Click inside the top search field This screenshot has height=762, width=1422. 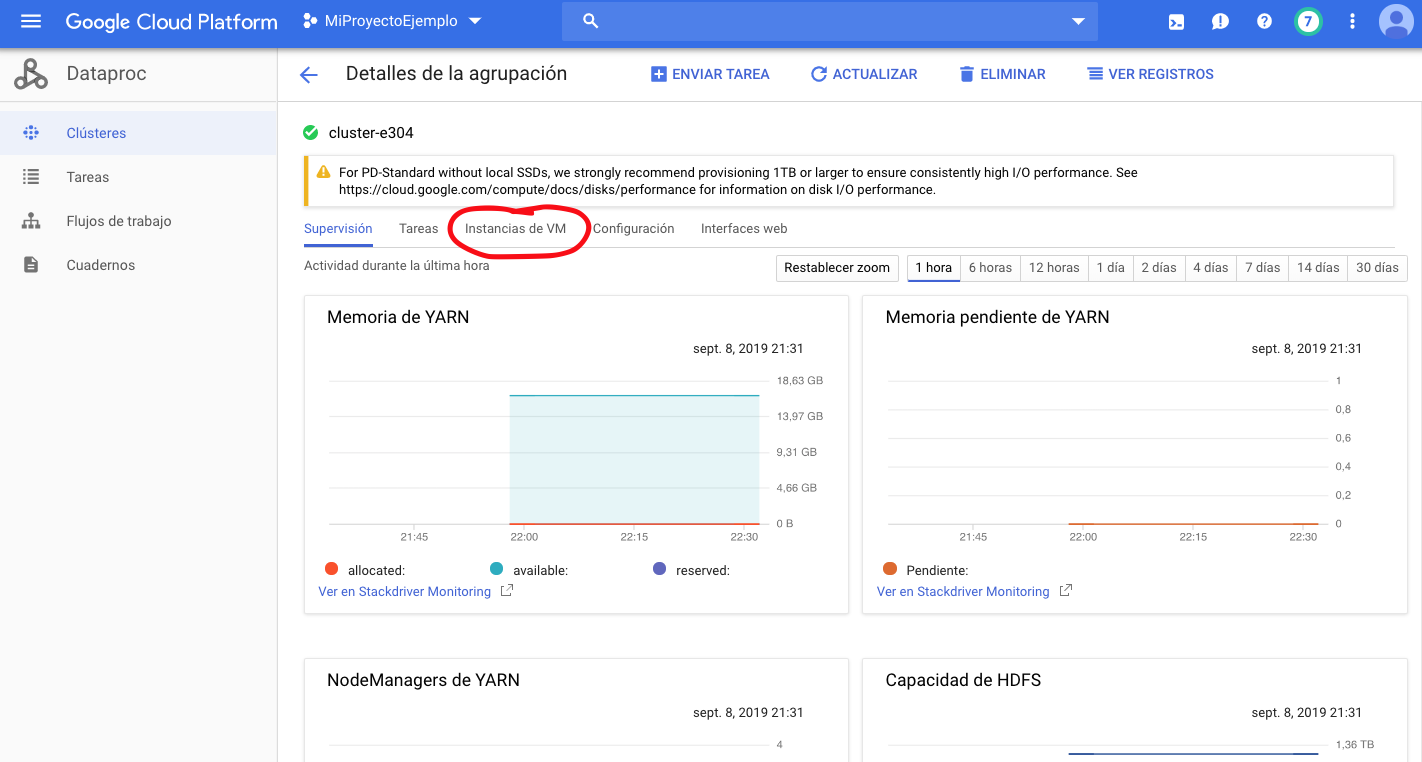click(x=830, y=21)
